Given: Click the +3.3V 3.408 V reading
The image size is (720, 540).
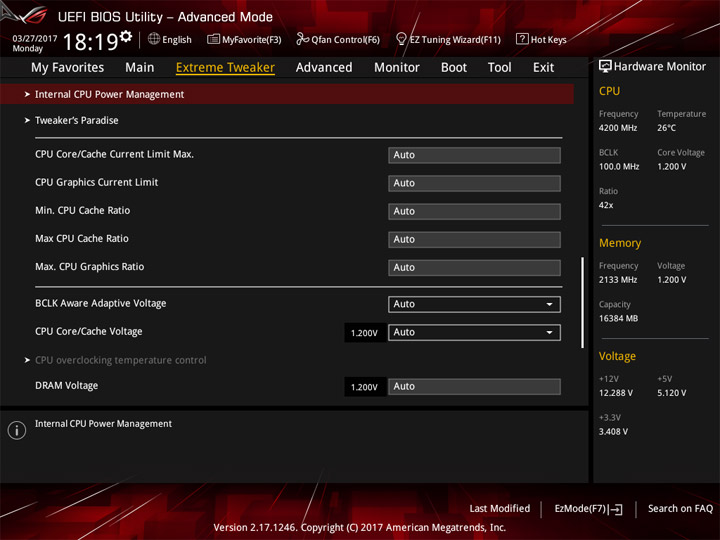Looking at the screenshot, I should (x=613, y=432).
